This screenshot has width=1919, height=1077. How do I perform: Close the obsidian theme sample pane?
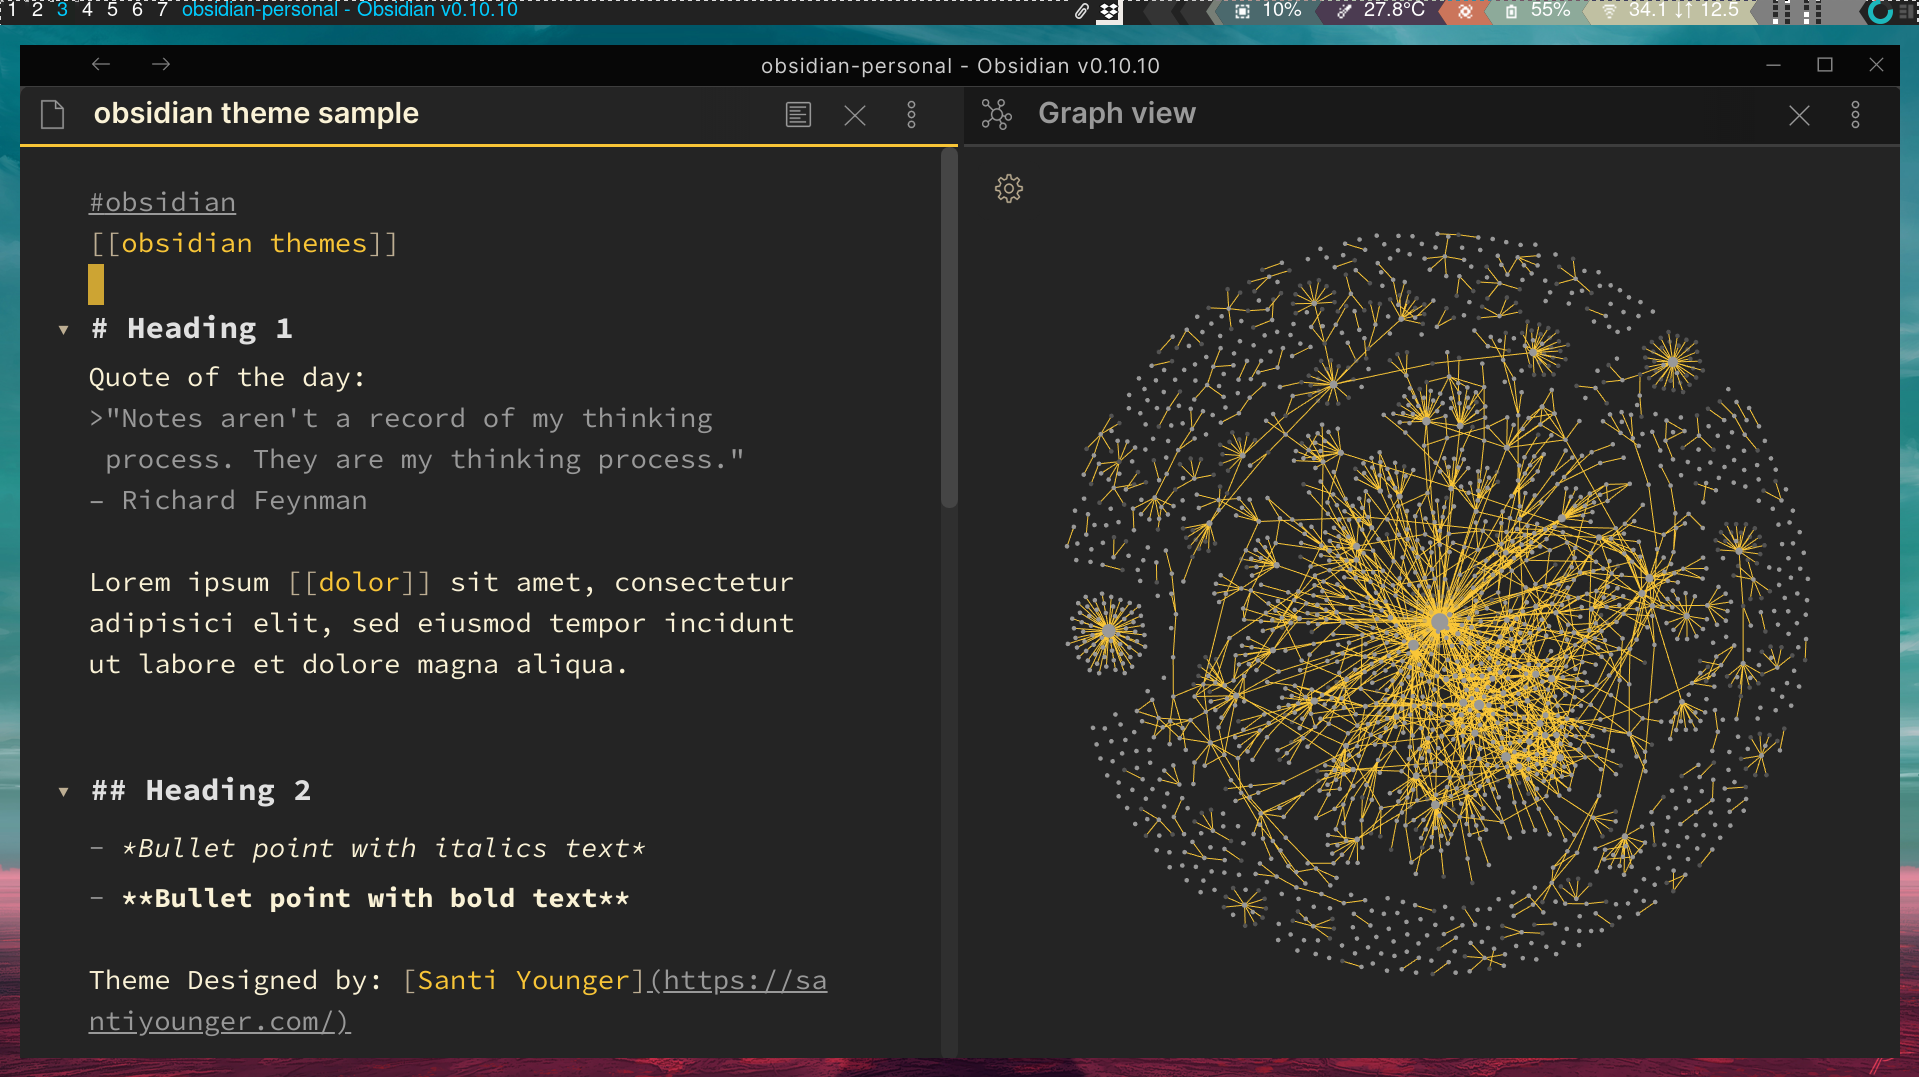tap(855, 115)
